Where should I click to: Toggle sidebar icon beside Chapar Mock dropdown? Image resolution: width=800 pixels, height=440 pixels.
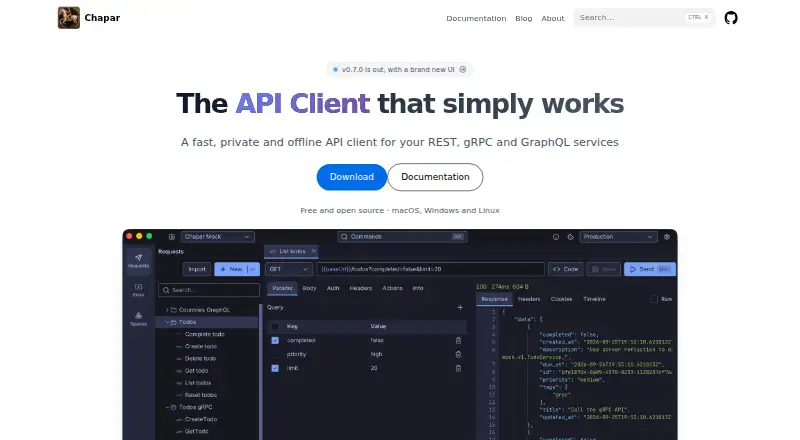[172, 237]
